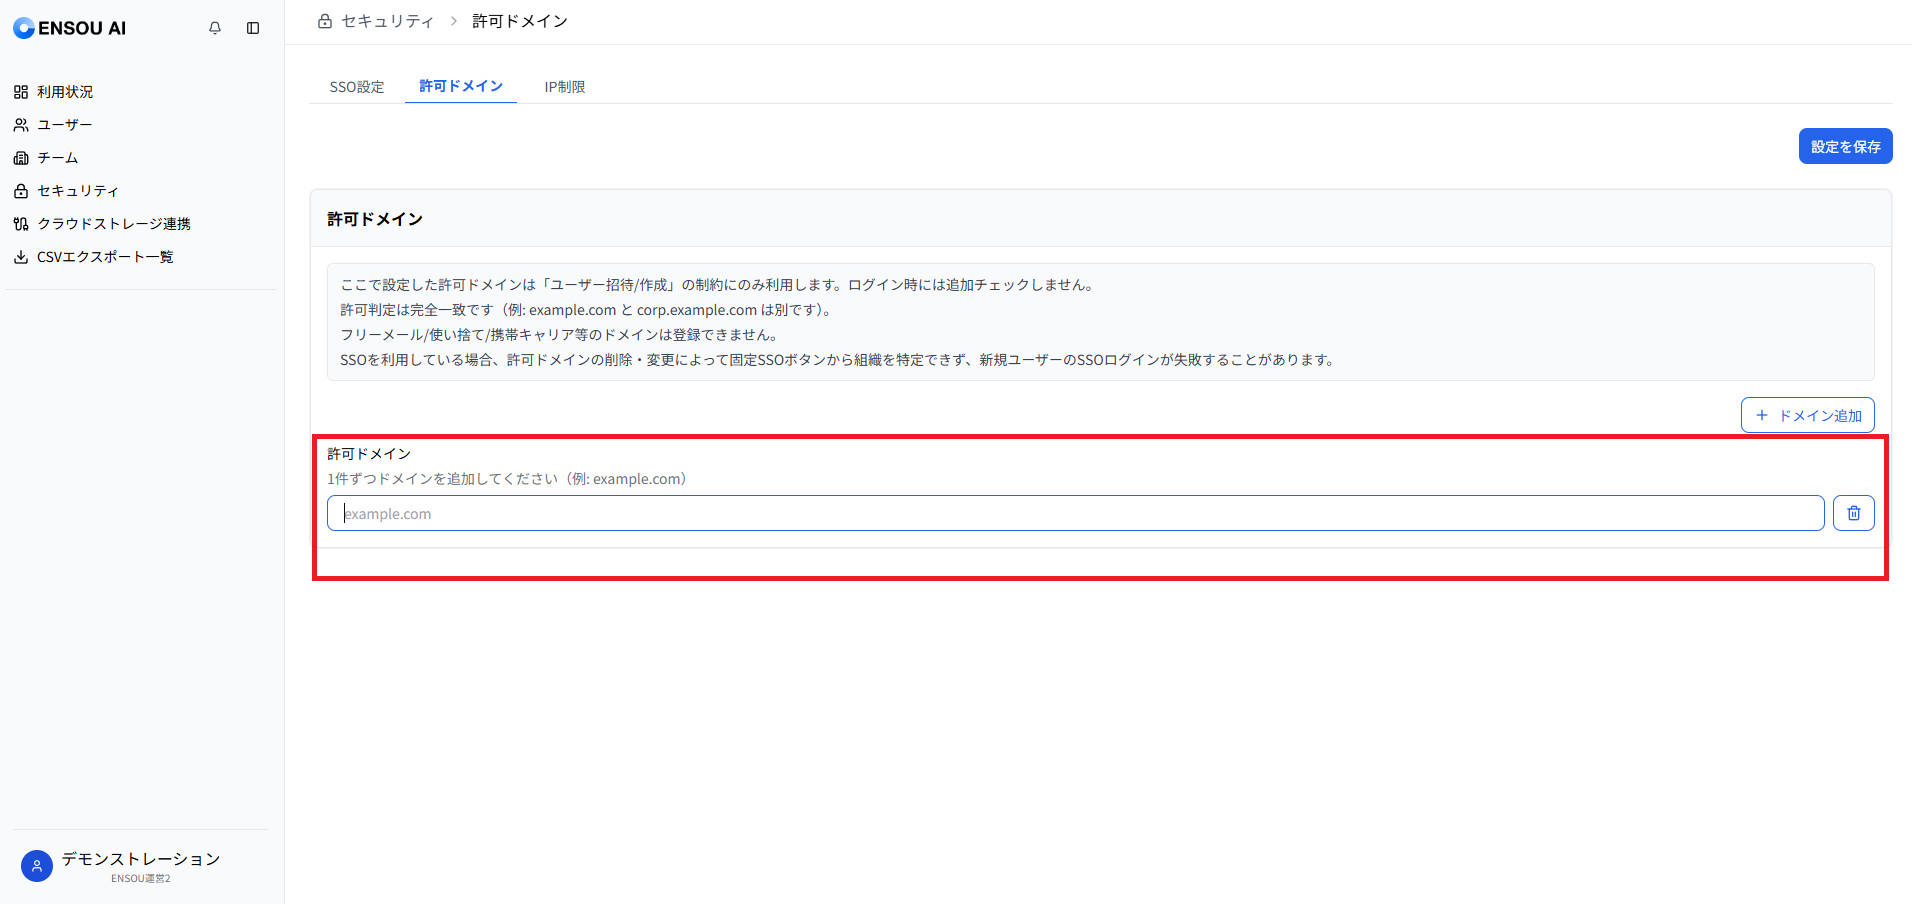Click the user avatar icon at bottom

point(37,866)
